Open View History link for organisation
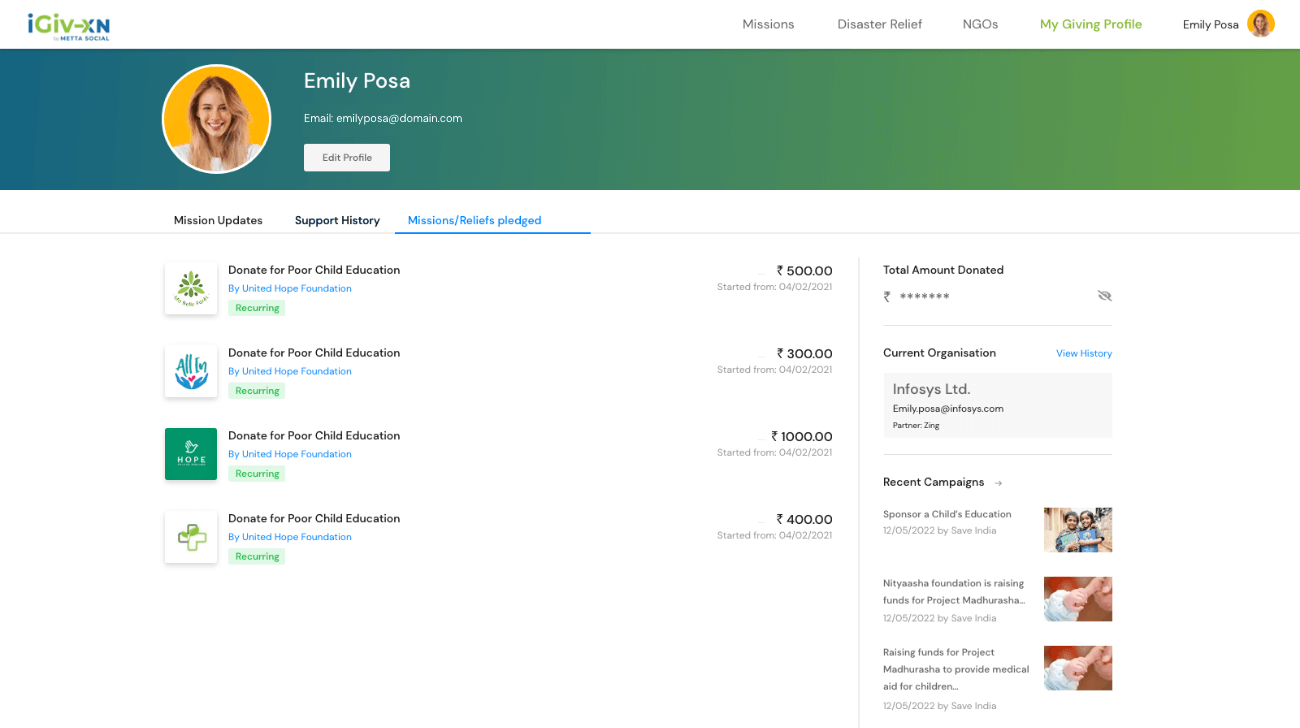The image size is (1300, 728). coord(1083,353)
